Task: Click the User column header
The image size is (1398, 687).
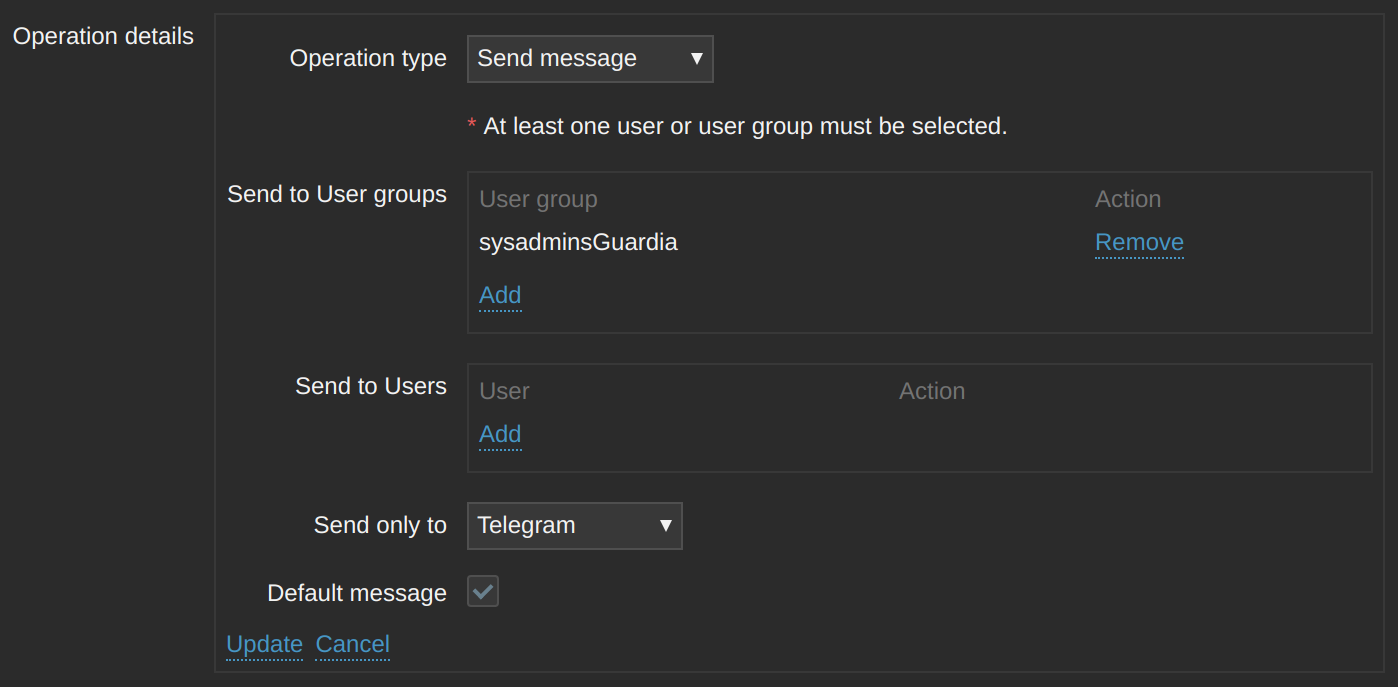Action: 504,392
